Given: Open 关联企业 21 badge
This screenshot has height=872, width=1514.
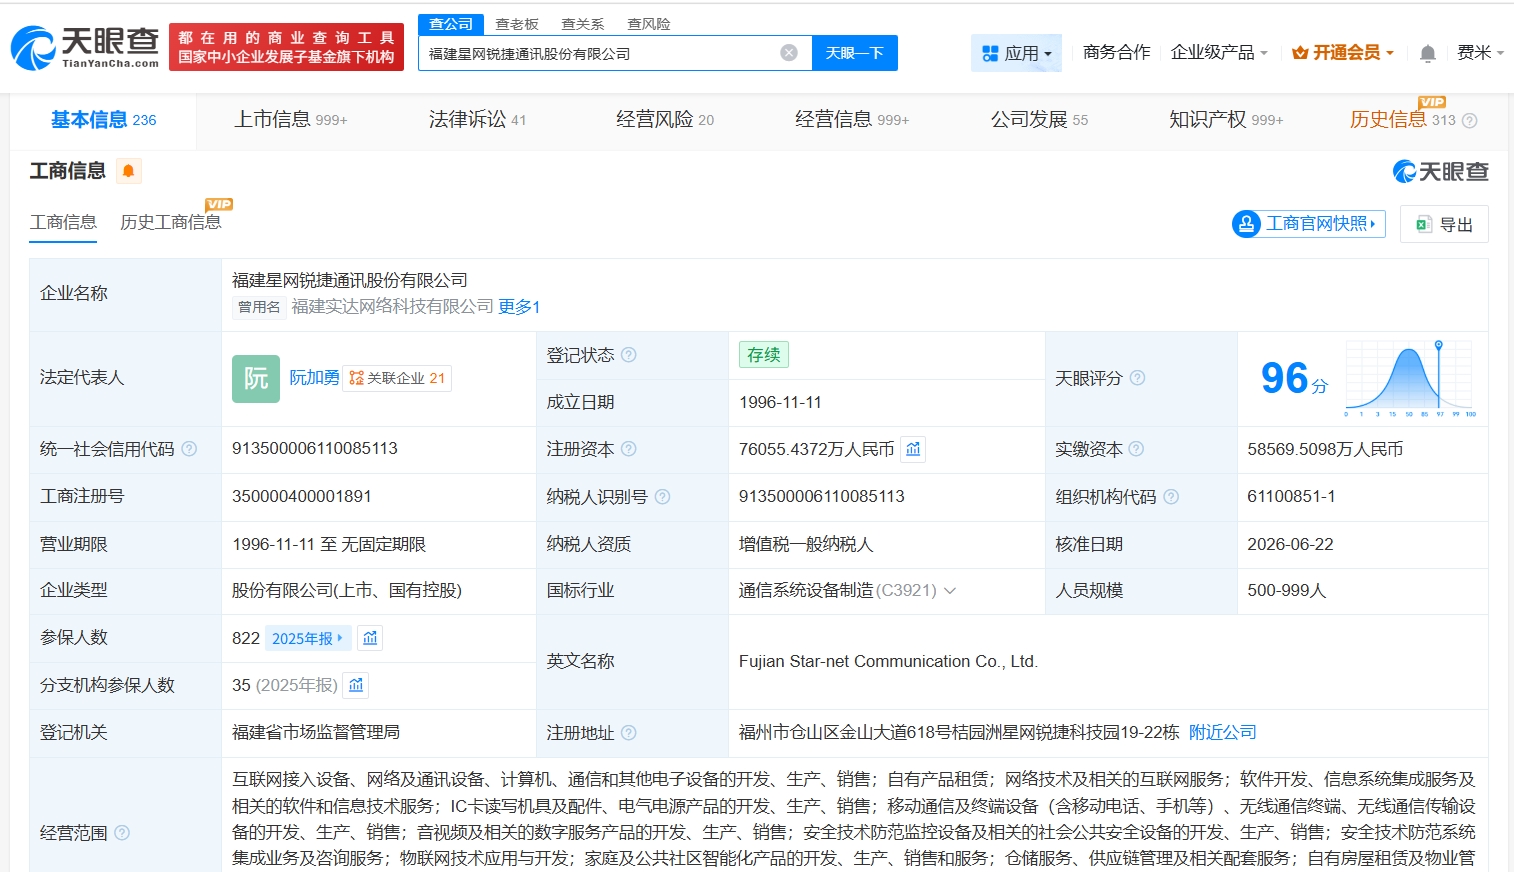Looking at the screenshot, I should click(397, 378).
